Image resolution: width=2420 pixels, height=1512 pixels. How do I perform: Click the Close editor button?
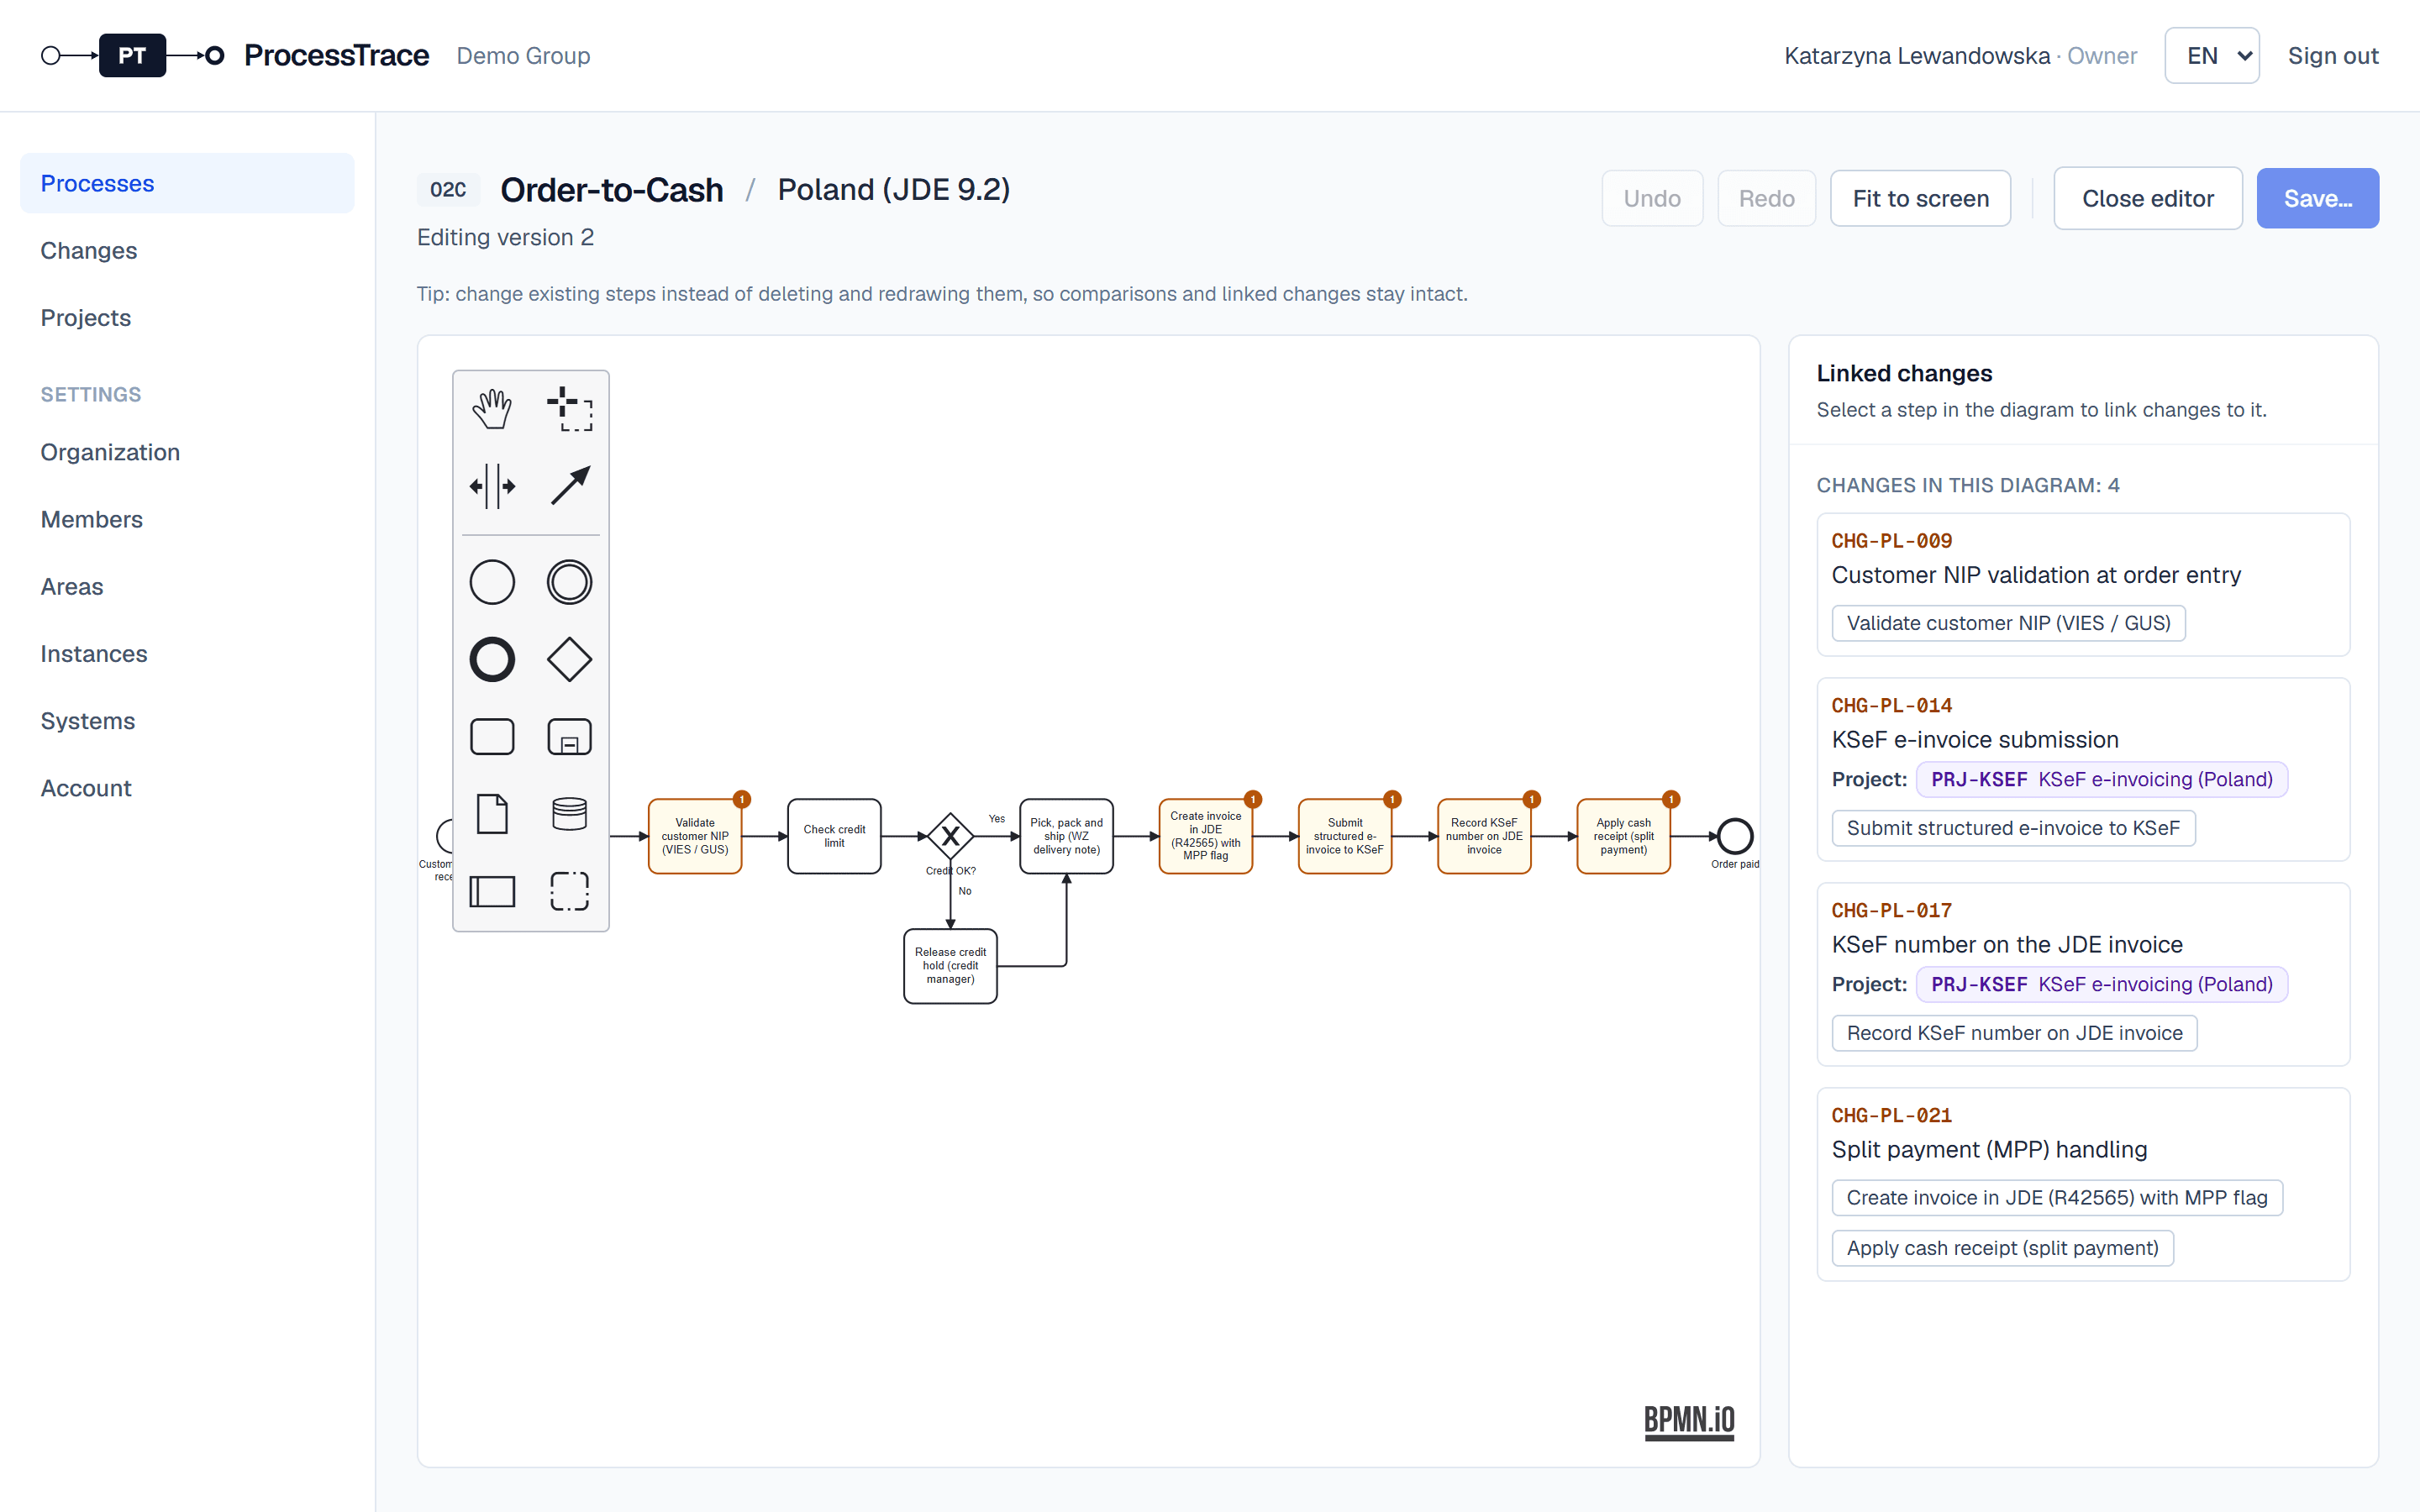pyautogui.click(x=2147, y=198)
